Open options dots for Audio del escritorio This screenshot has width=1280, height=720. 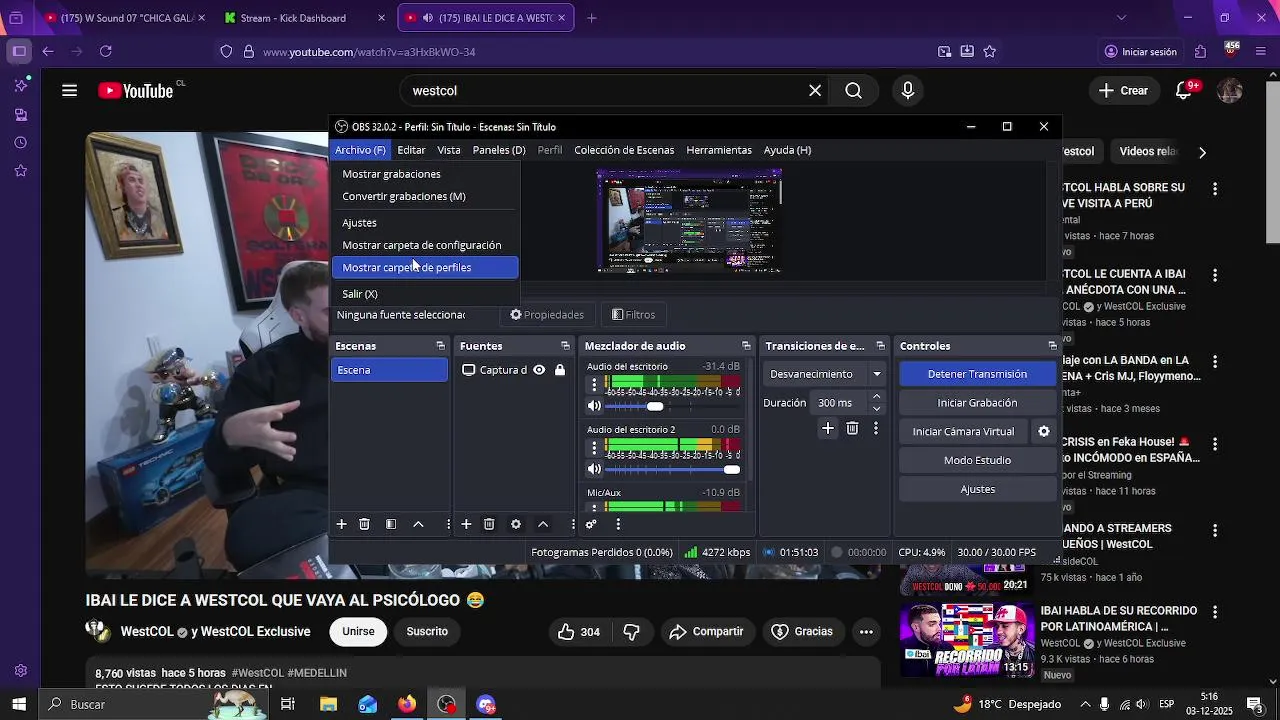point(594,384)
